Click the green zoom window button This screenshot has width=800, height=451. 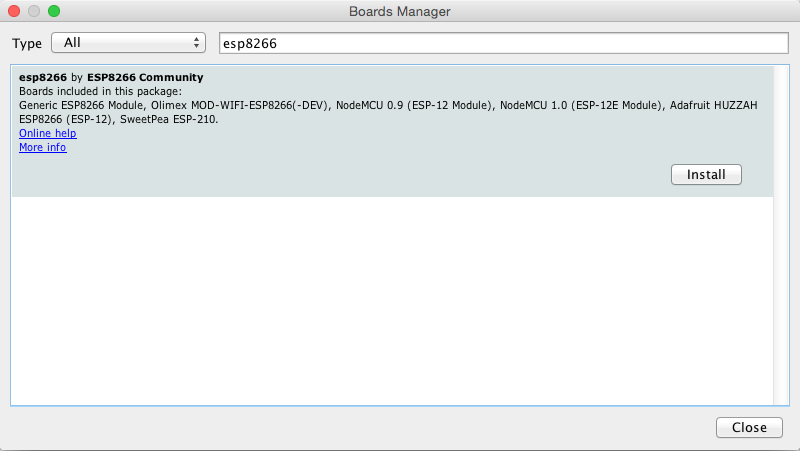pyautogui.click(x=54, y=11)
